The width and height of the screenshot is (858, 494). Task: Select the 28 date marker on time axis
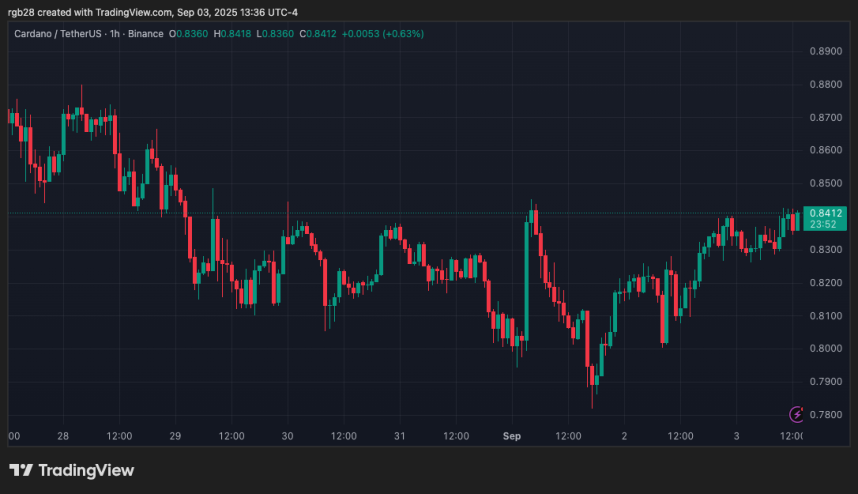63,436
